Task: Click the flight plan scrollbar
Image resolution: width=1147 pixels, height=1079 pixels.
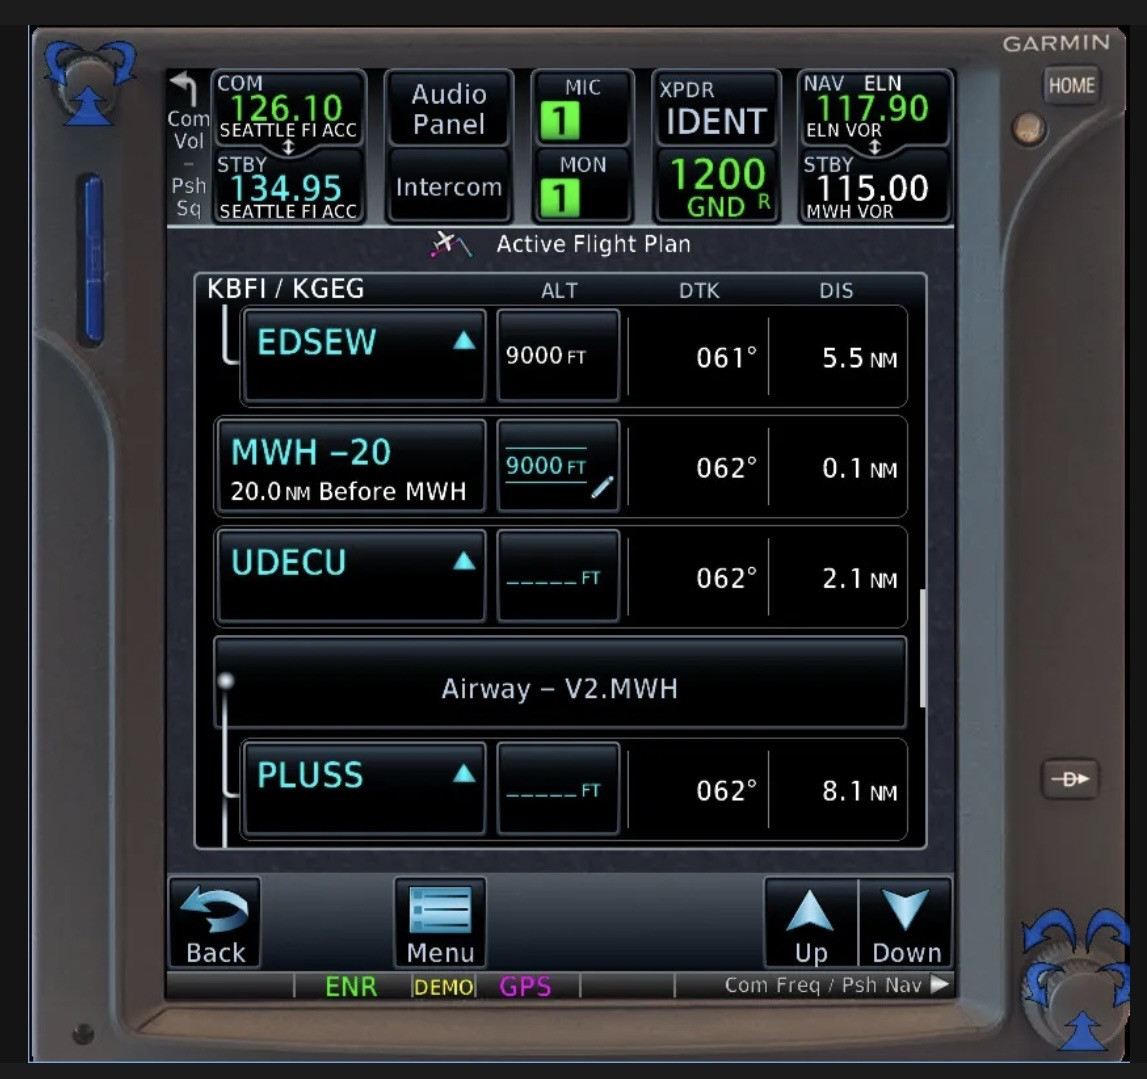Action: tap(922, 648)
